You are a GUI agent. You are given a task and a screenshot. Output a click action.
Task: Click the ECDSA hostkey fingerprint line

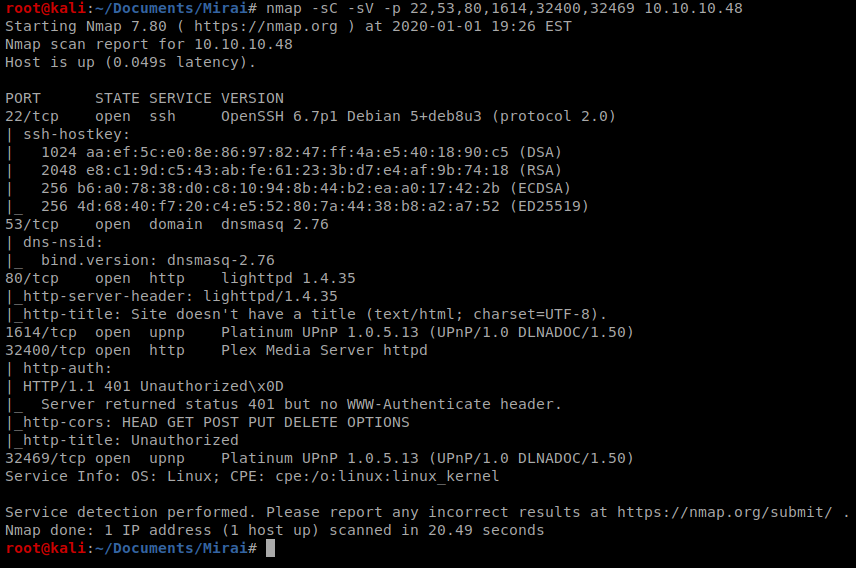306,188
